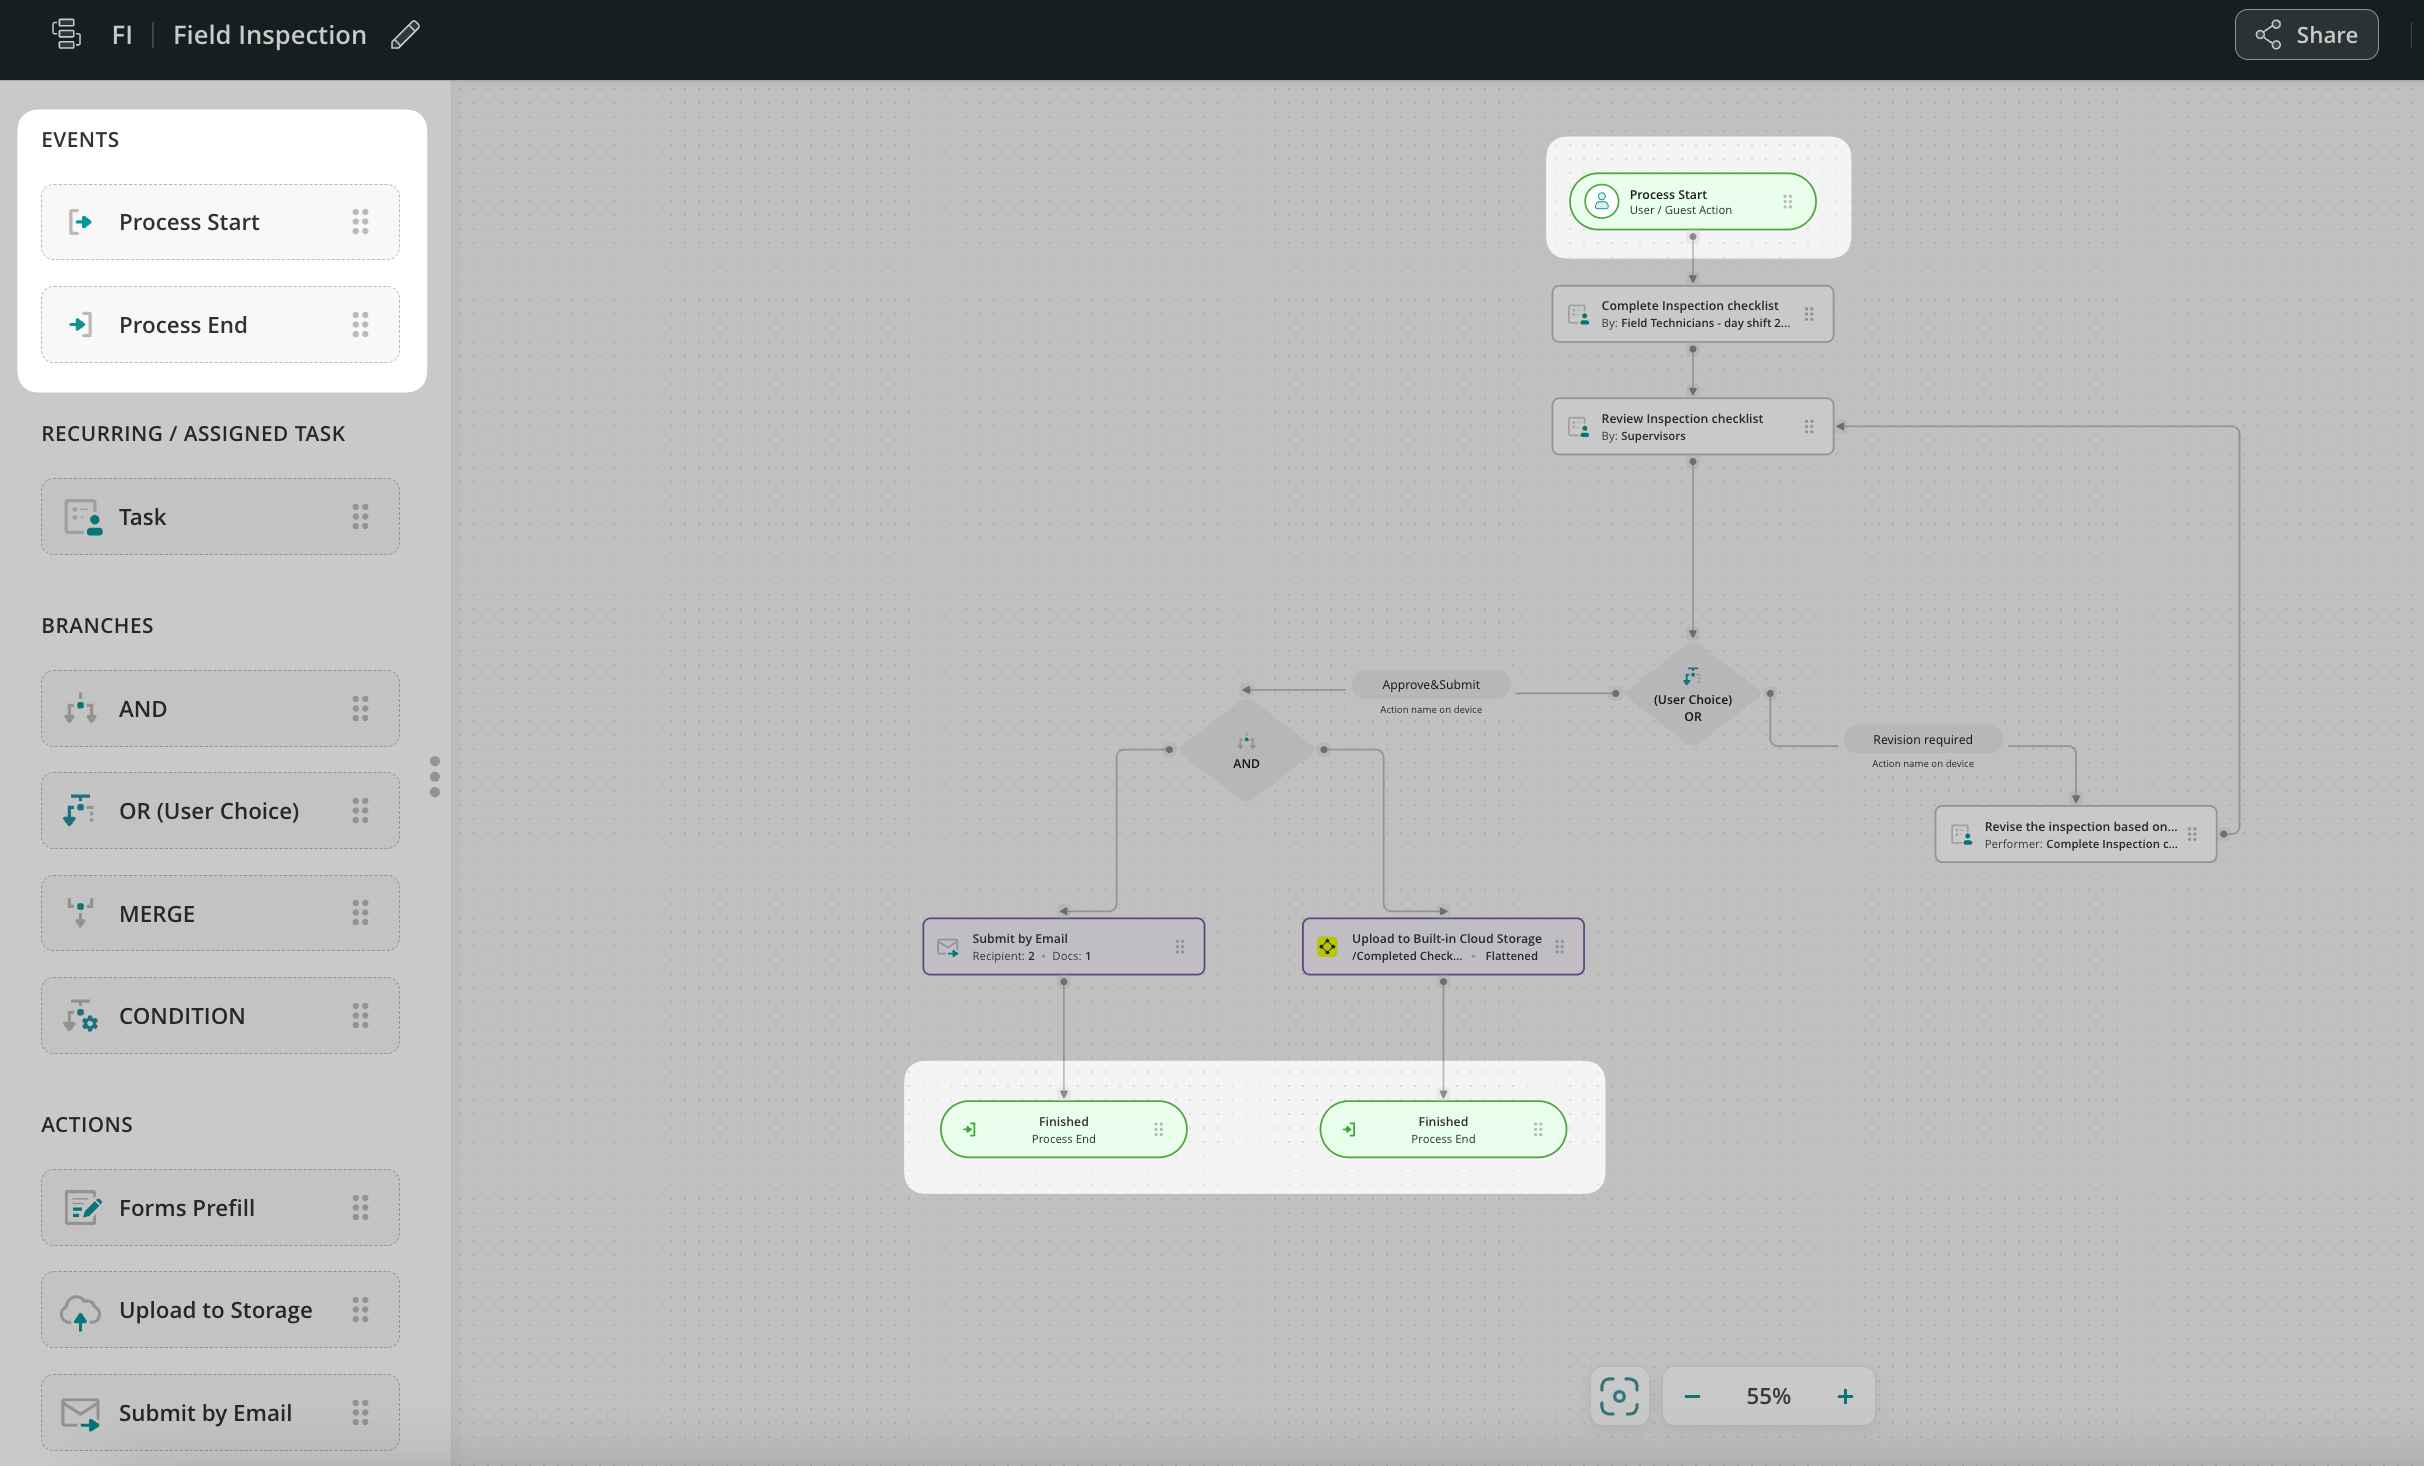Viewport: 2424px width, 1466px height.
Task: Click the Submit by Email envelope icon in sidebar
Action: click(80, 1413)
